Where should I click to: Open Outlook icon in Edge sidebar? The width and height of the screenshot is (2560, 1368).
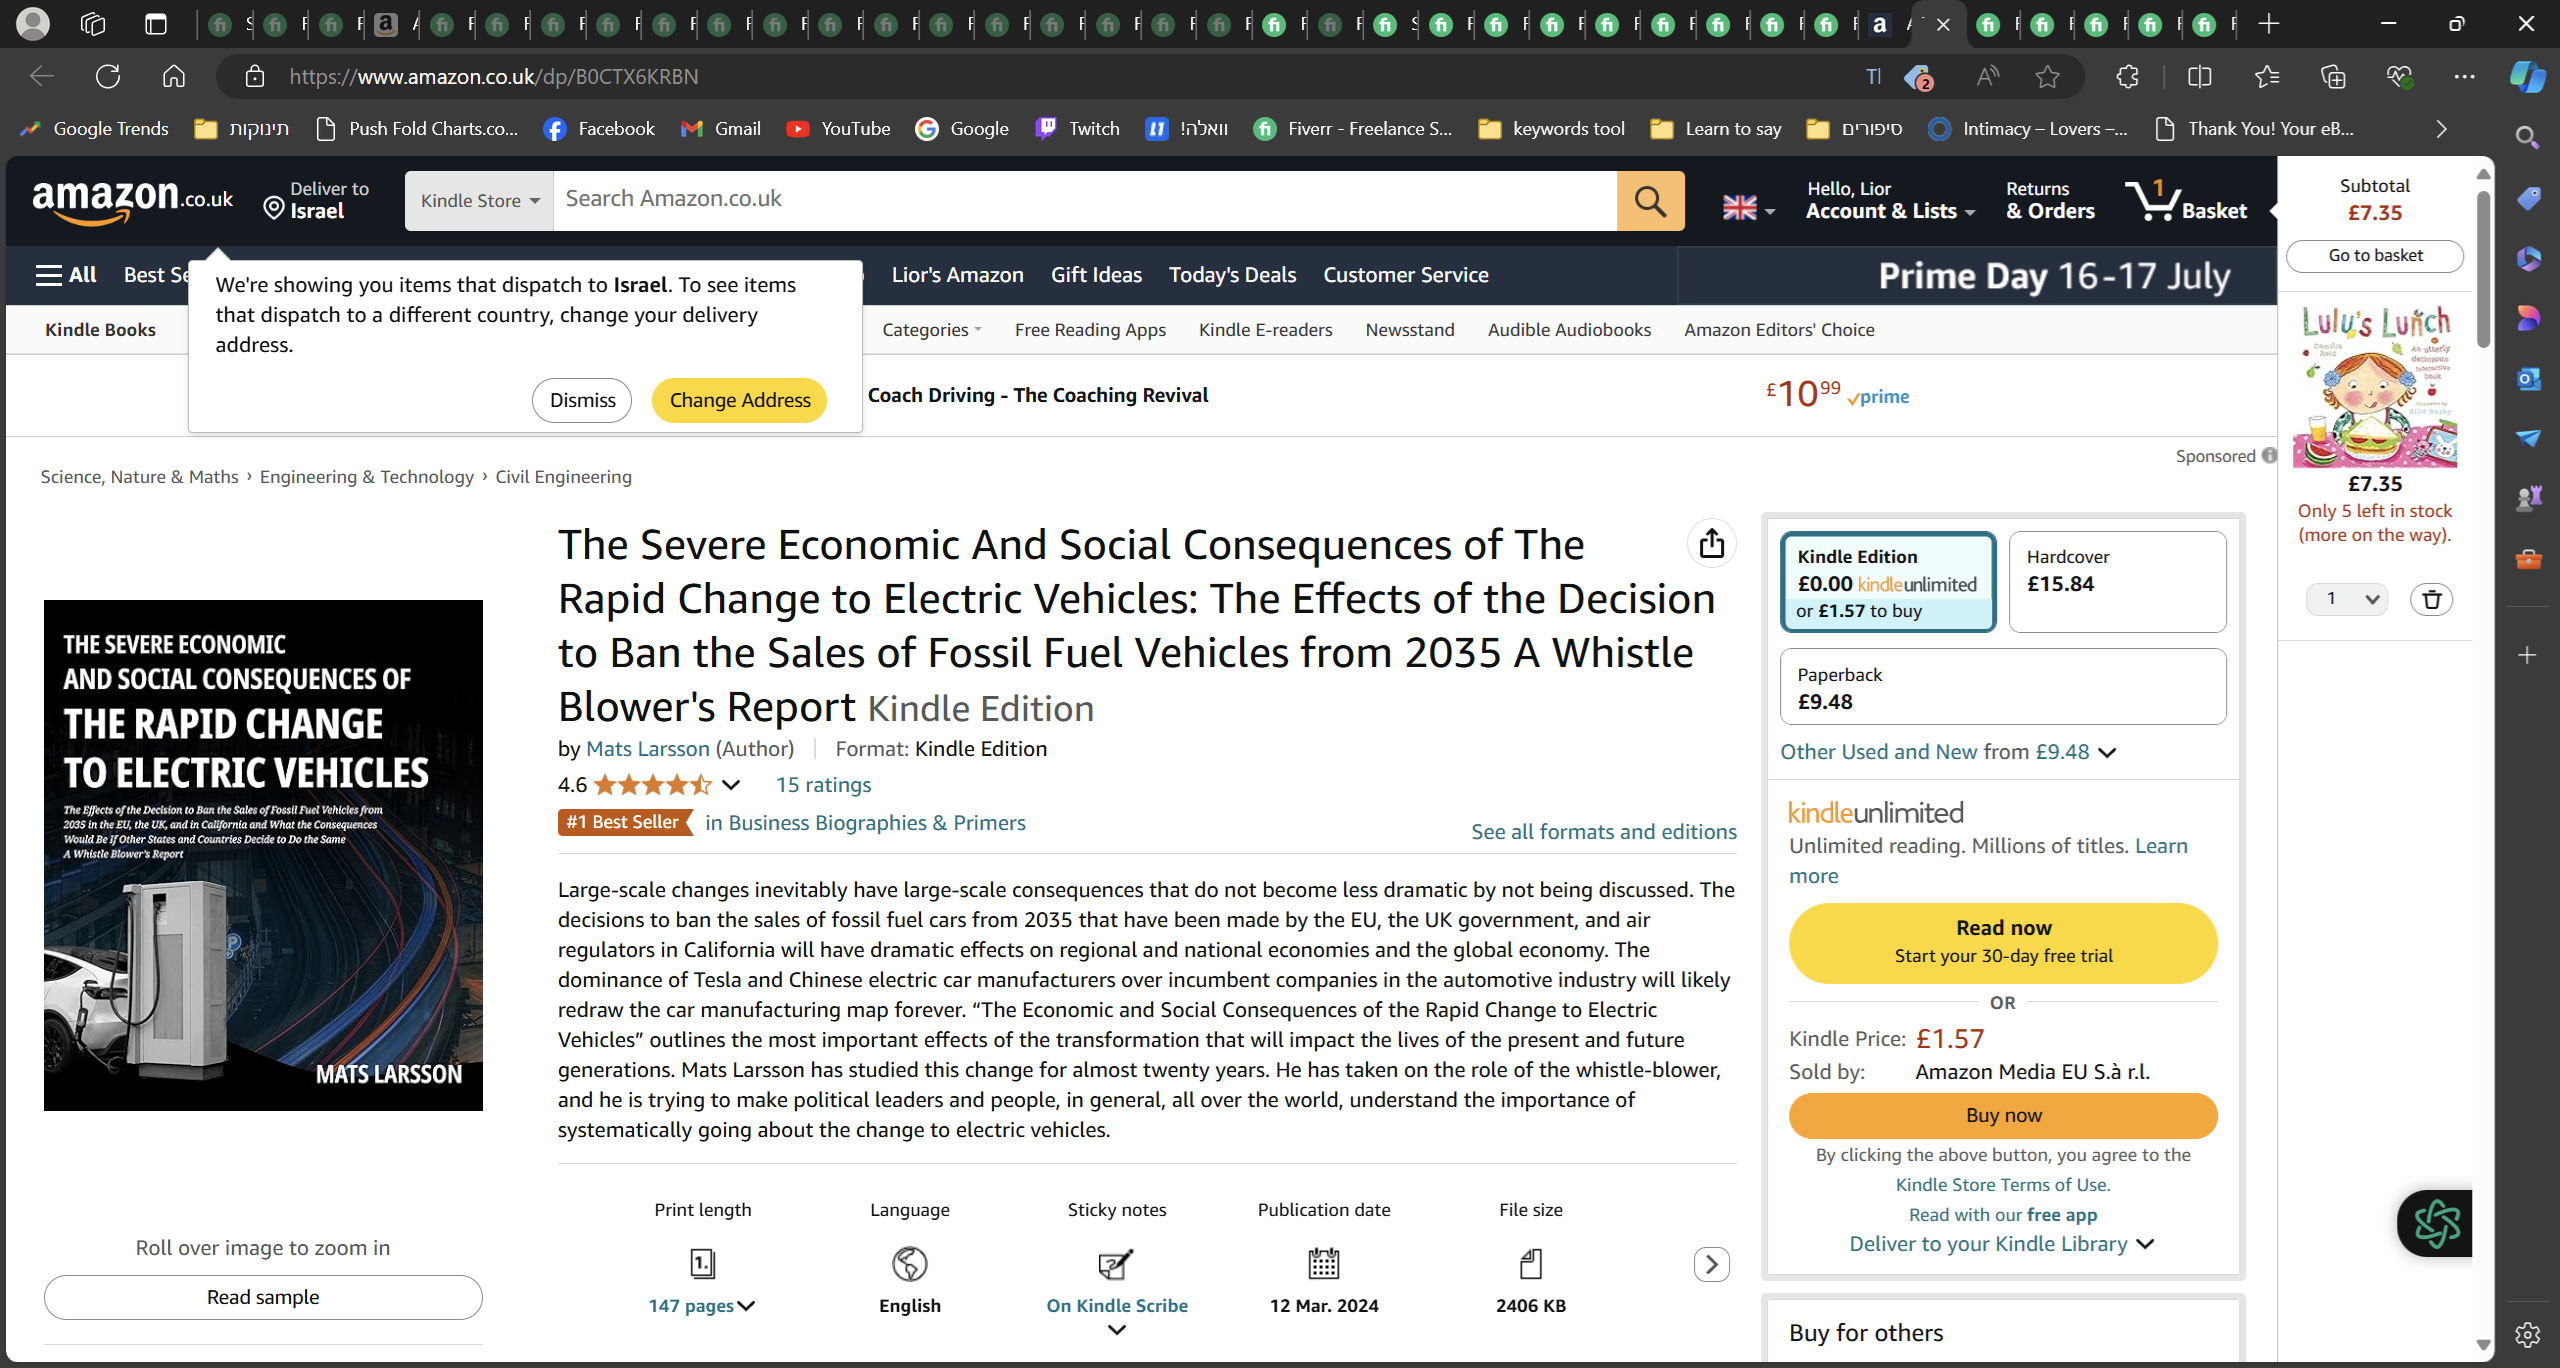point(2528,379)
